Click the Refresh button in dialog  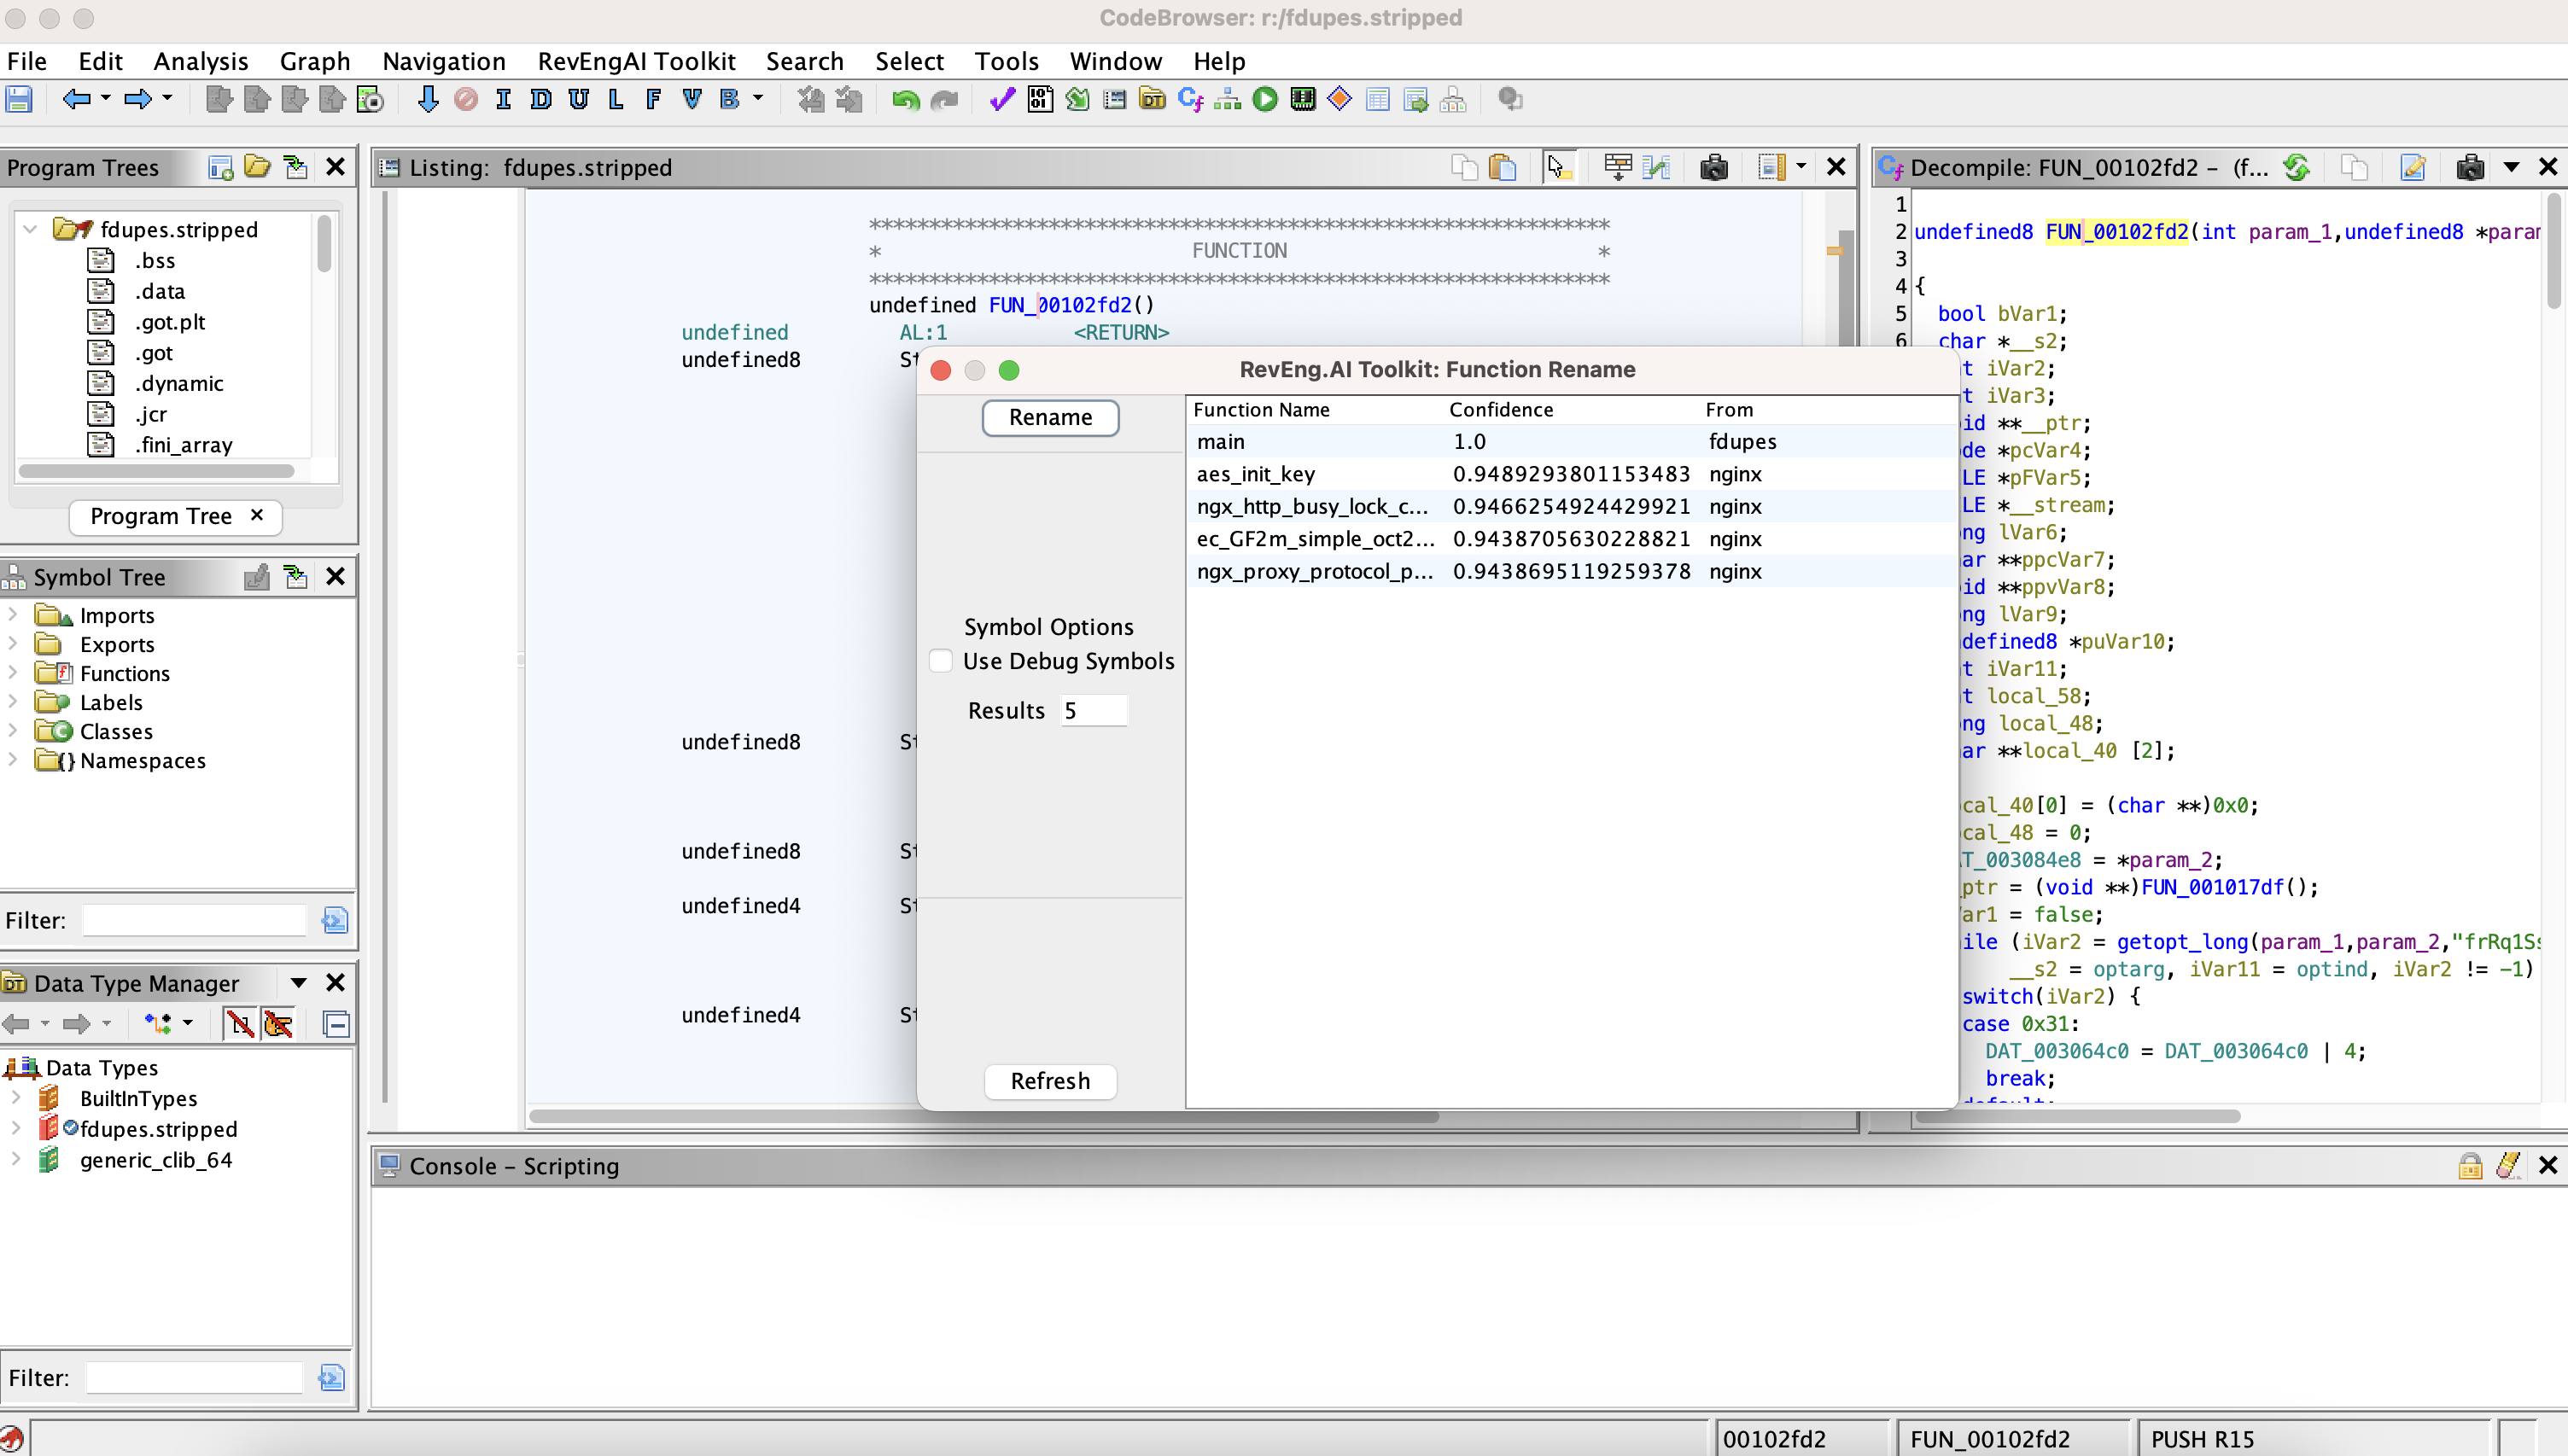coord(1048,1080)
